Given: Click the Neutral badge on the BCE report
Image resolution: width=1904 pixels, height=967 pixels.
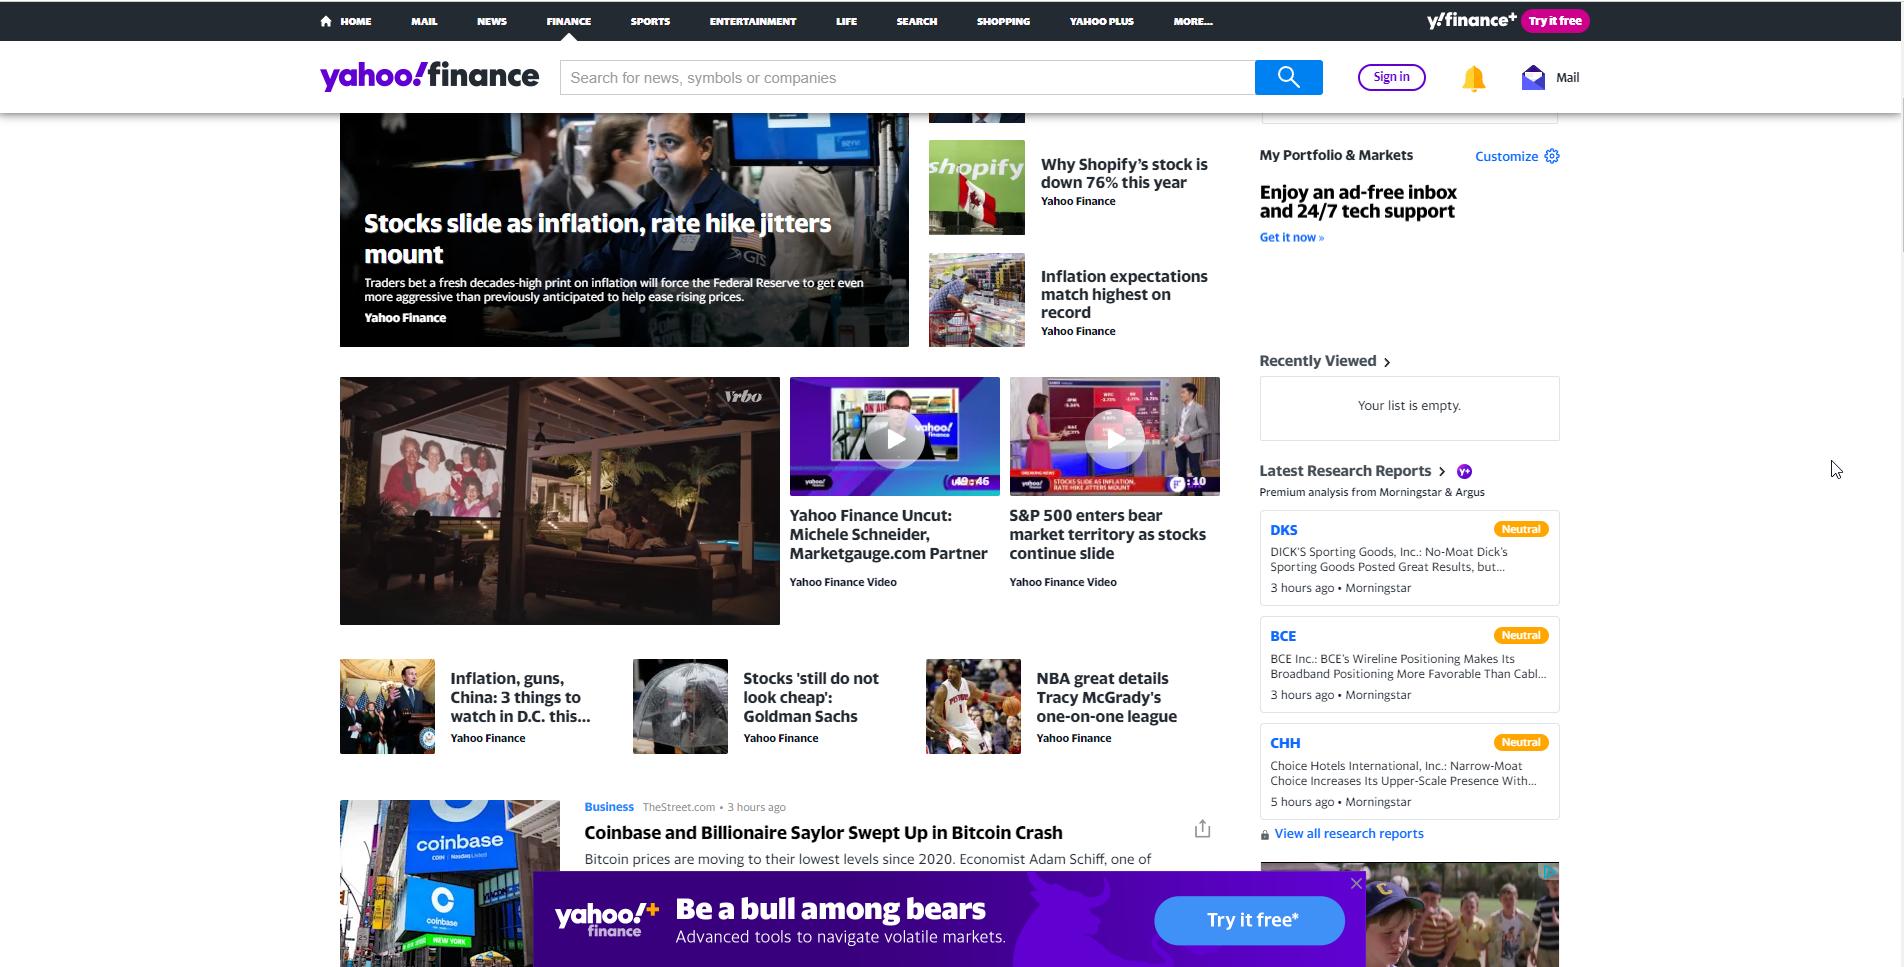Looking at the screenshot, I should click(x=1521, y=635).
